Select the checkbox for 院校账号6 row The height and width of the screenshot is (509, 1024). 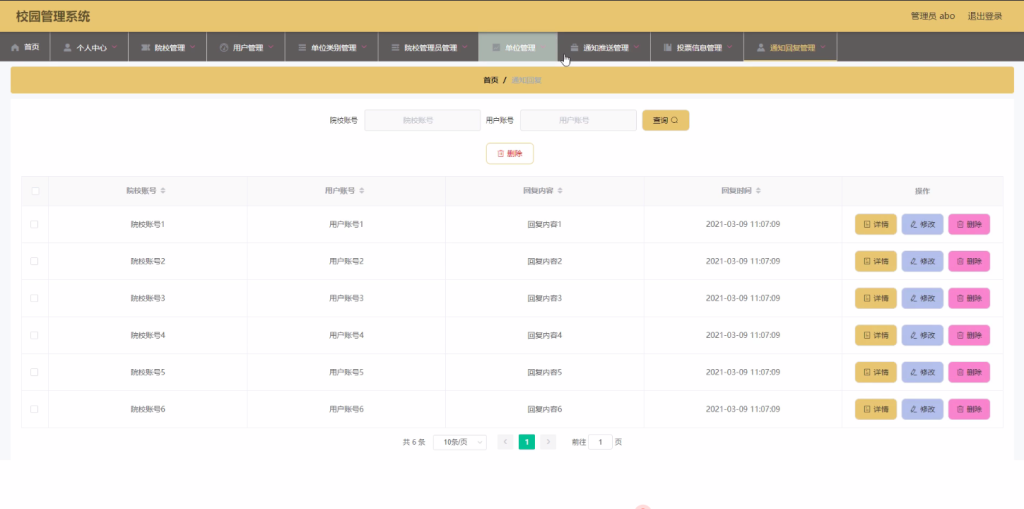pos(35,409)
